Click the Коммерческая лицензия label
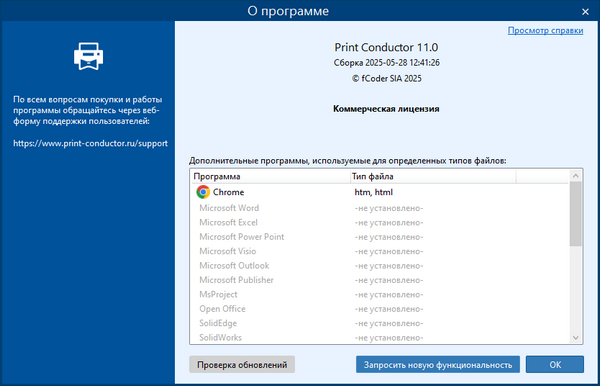The width and height of the screenshot is (600, 386). click(x=386, y=109)
